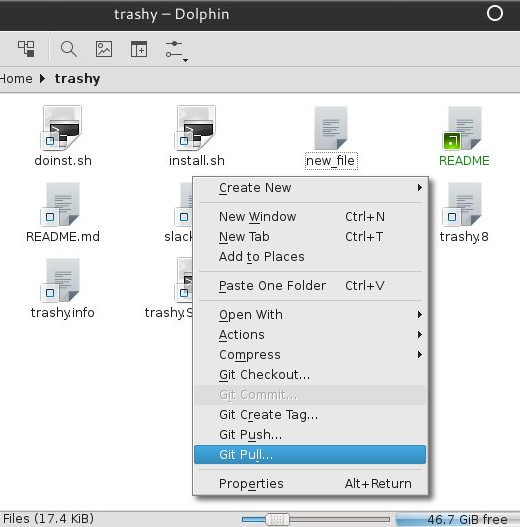Click the title bar circle button
Screen dimensions: 520x527
tap(494, 14)
